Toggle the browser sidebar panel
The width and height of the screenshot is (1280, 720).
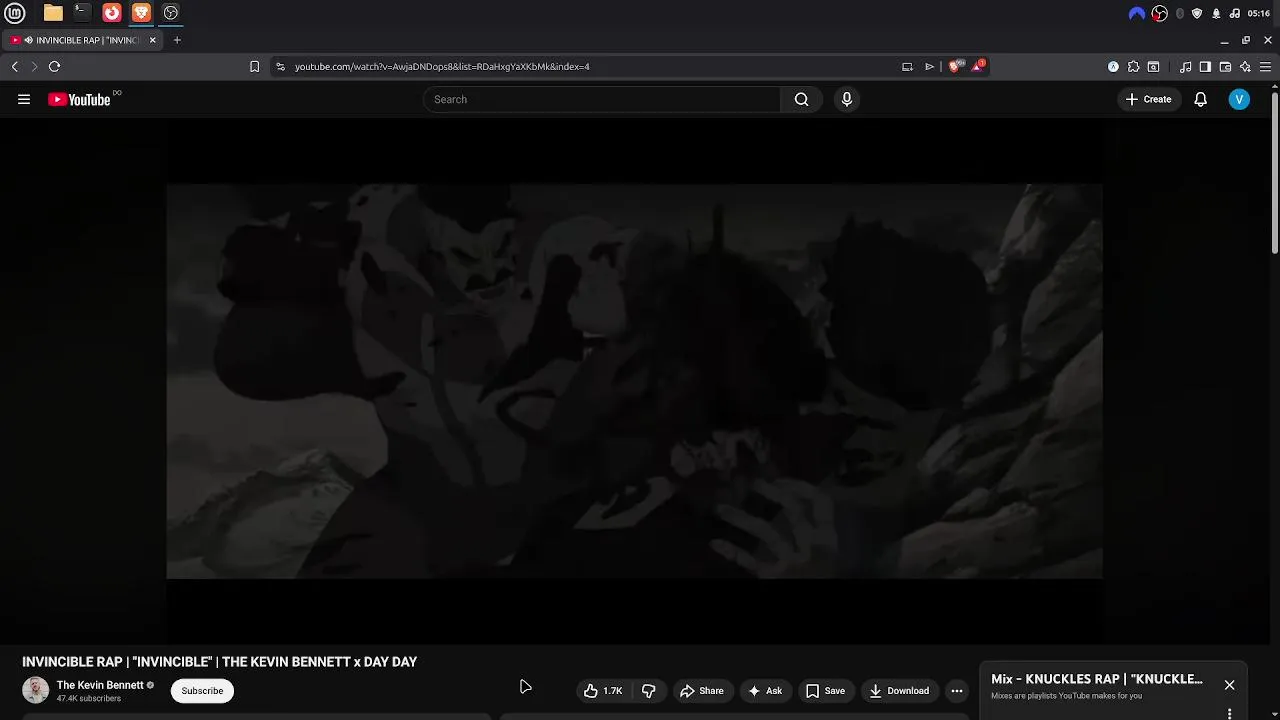[x=1205, y=66]
